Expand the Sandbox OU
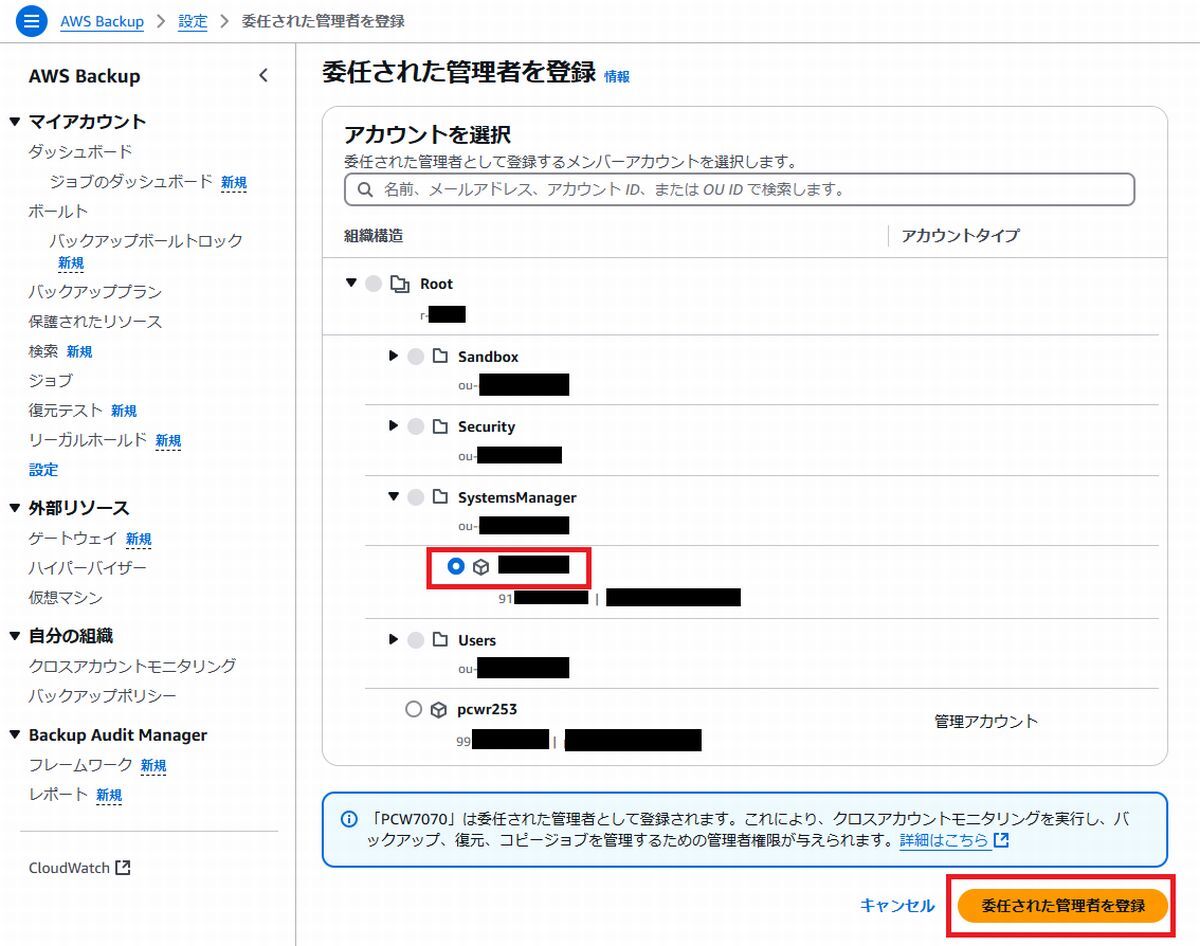 tap(393, 356)
